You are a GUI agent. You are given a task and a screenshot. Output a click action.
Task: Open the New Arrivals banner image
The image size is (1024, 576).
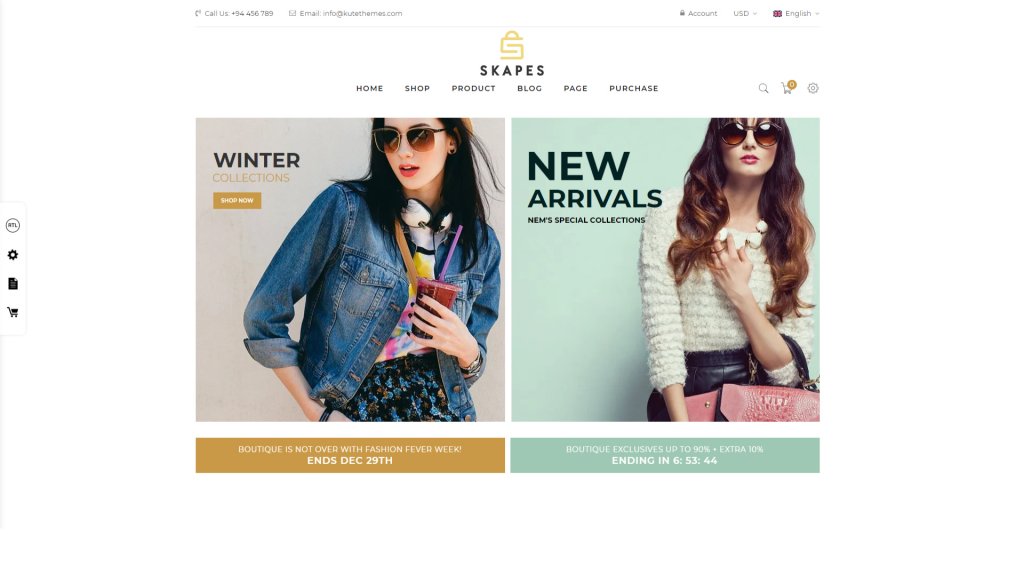665,270
